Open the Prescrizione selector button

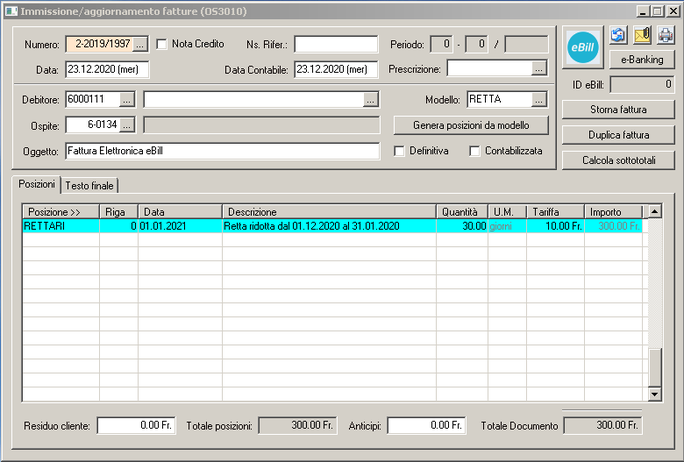tap(540, 69)
